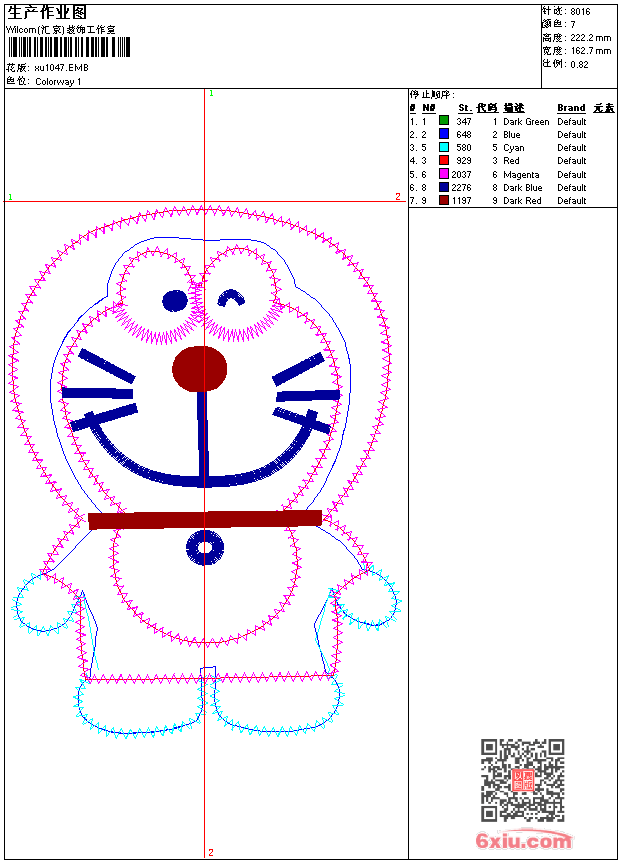Screen dimensions: 620x860
Task: Select the Dark Green description text
Action: point(526,122)
